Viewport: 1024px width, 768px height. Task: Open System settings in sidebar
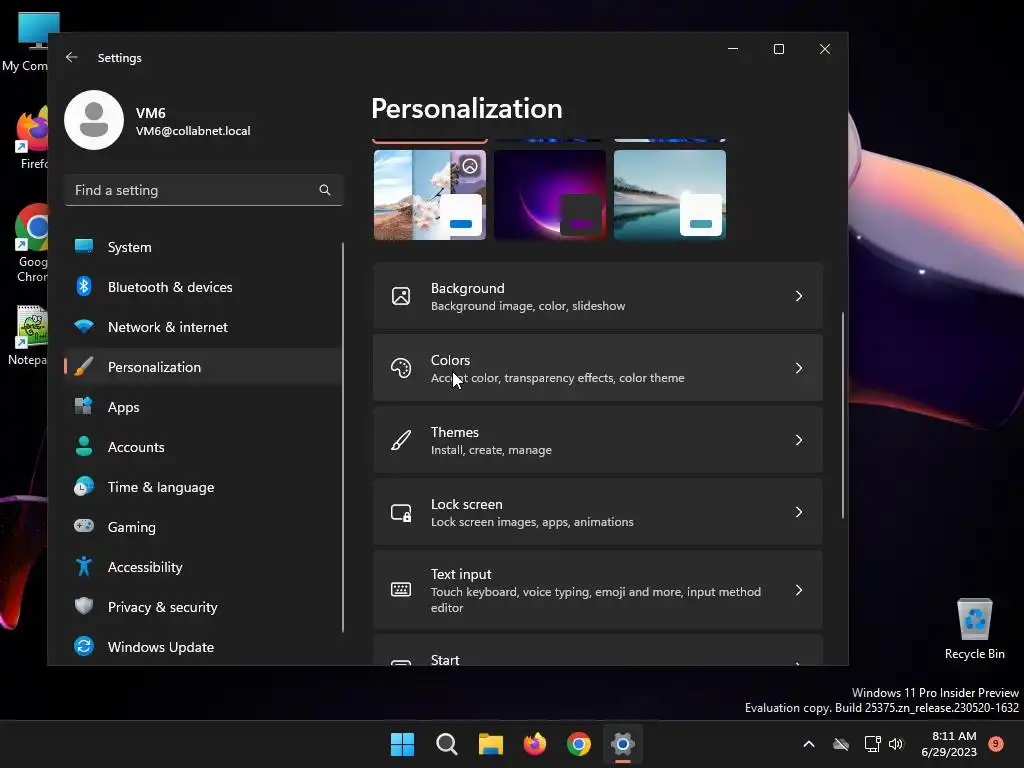coord(203,247)
